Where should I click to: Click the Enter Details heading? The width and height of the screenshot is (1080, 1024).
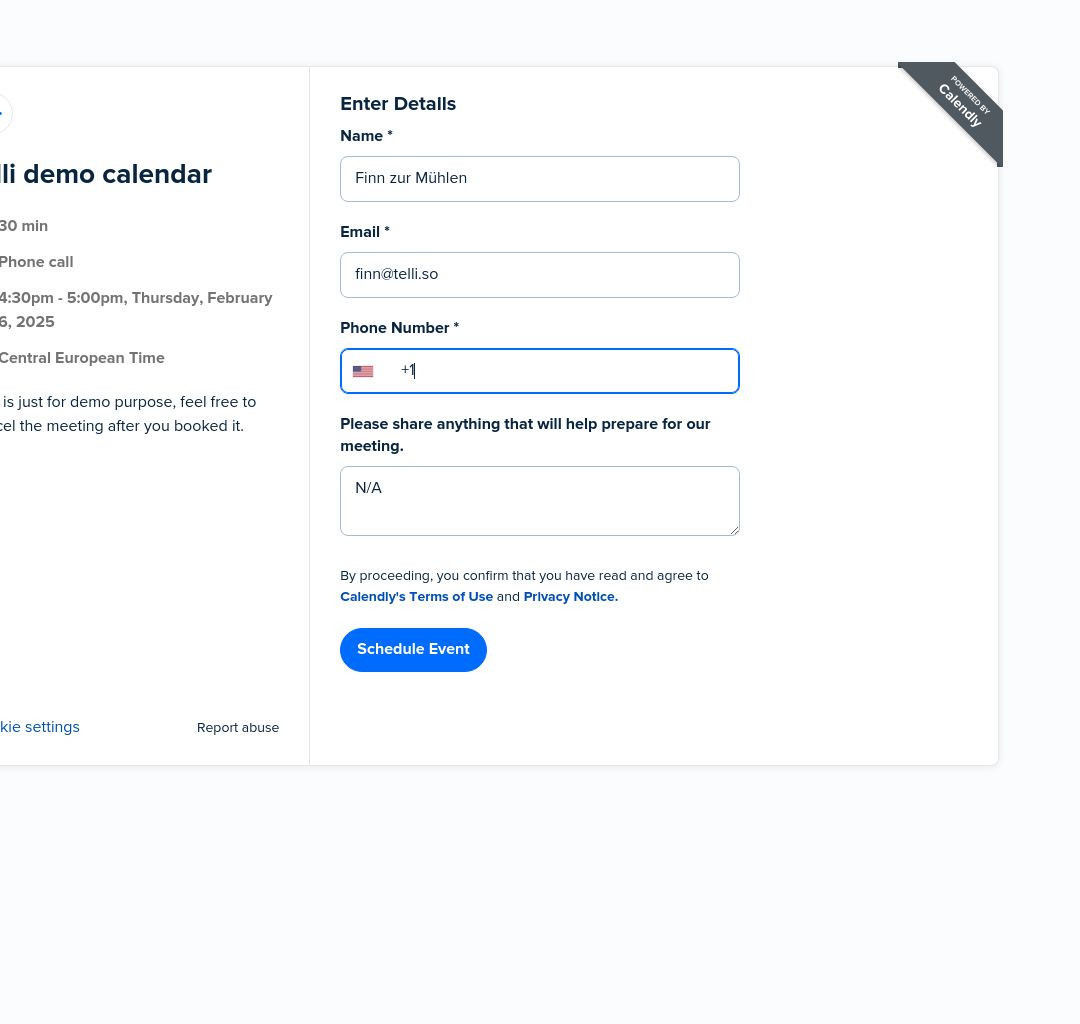[398, 104]
